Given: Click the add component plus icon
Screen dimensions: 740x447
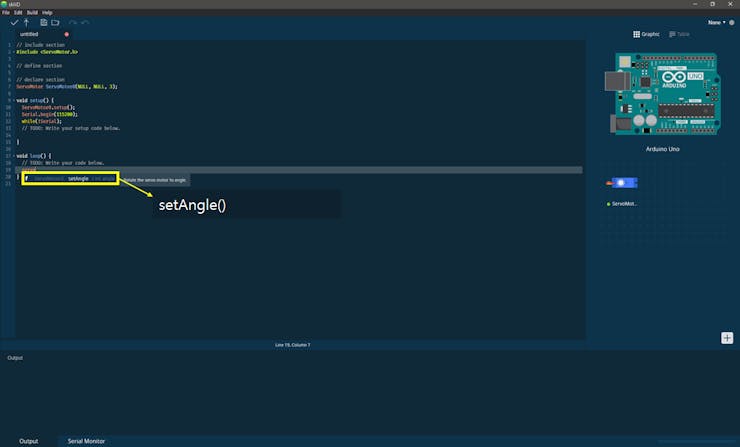Looking at the screenshot, I should point(727,338).
